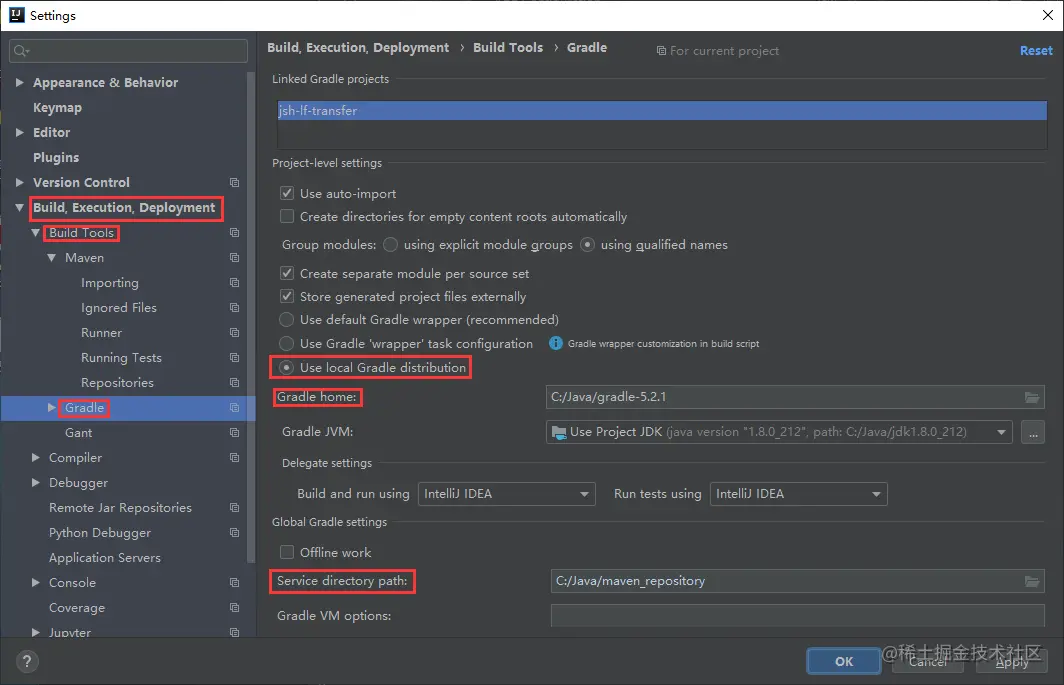Click project-level icon beside Coverage

coord(234,608)
